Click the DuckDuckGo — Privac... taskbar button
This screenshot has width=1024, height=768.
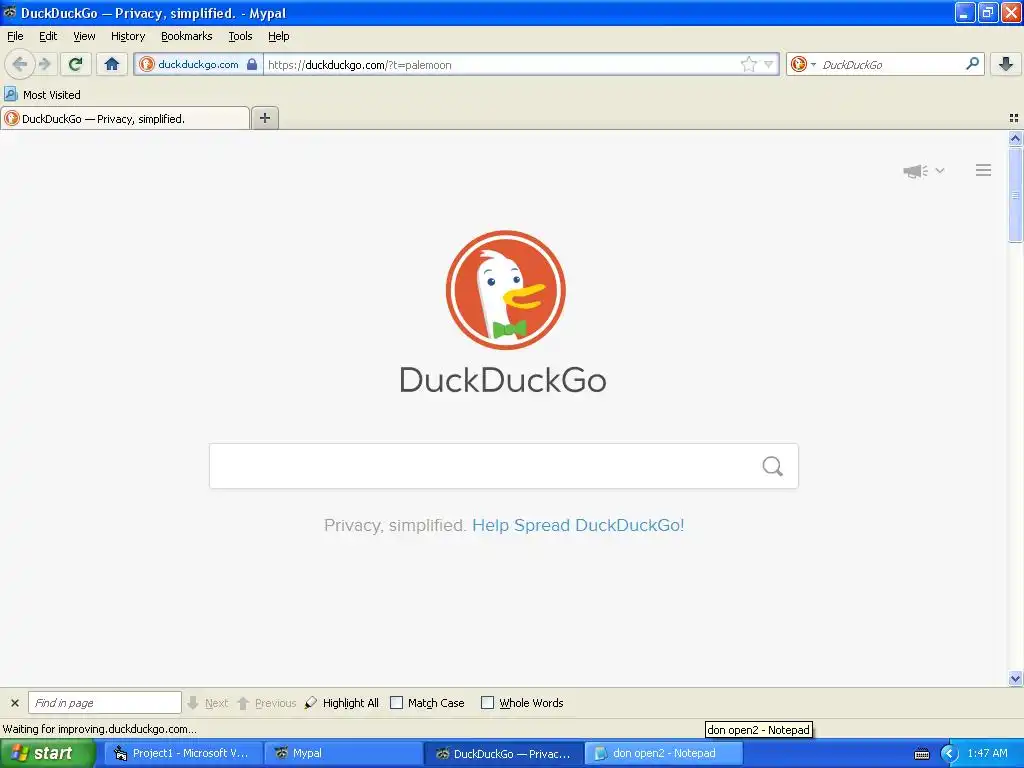pyautogui.click(x=504, y=753)
